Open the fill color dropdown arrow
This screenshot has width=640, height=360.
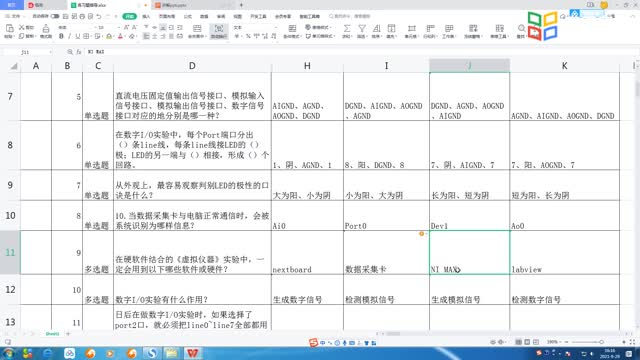pos(114,37)
